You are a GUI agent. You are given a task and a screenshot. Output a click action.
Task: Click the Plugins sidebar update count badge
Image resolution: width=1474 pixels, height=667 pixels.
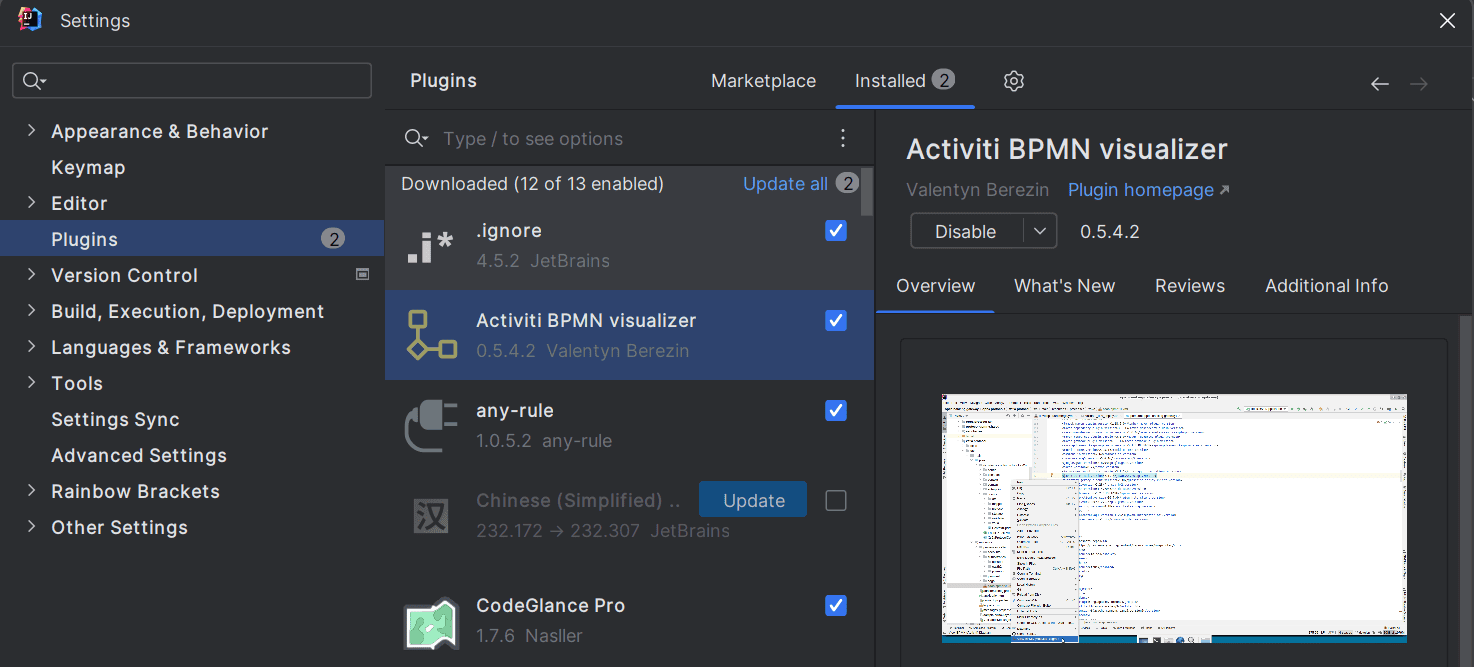click(333, 239)
